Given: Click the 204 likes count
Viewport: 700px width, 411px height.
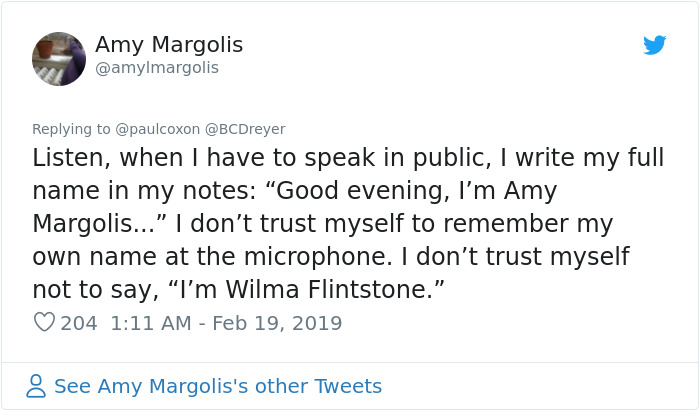Looking at the screenshot, I should point(79,323).
